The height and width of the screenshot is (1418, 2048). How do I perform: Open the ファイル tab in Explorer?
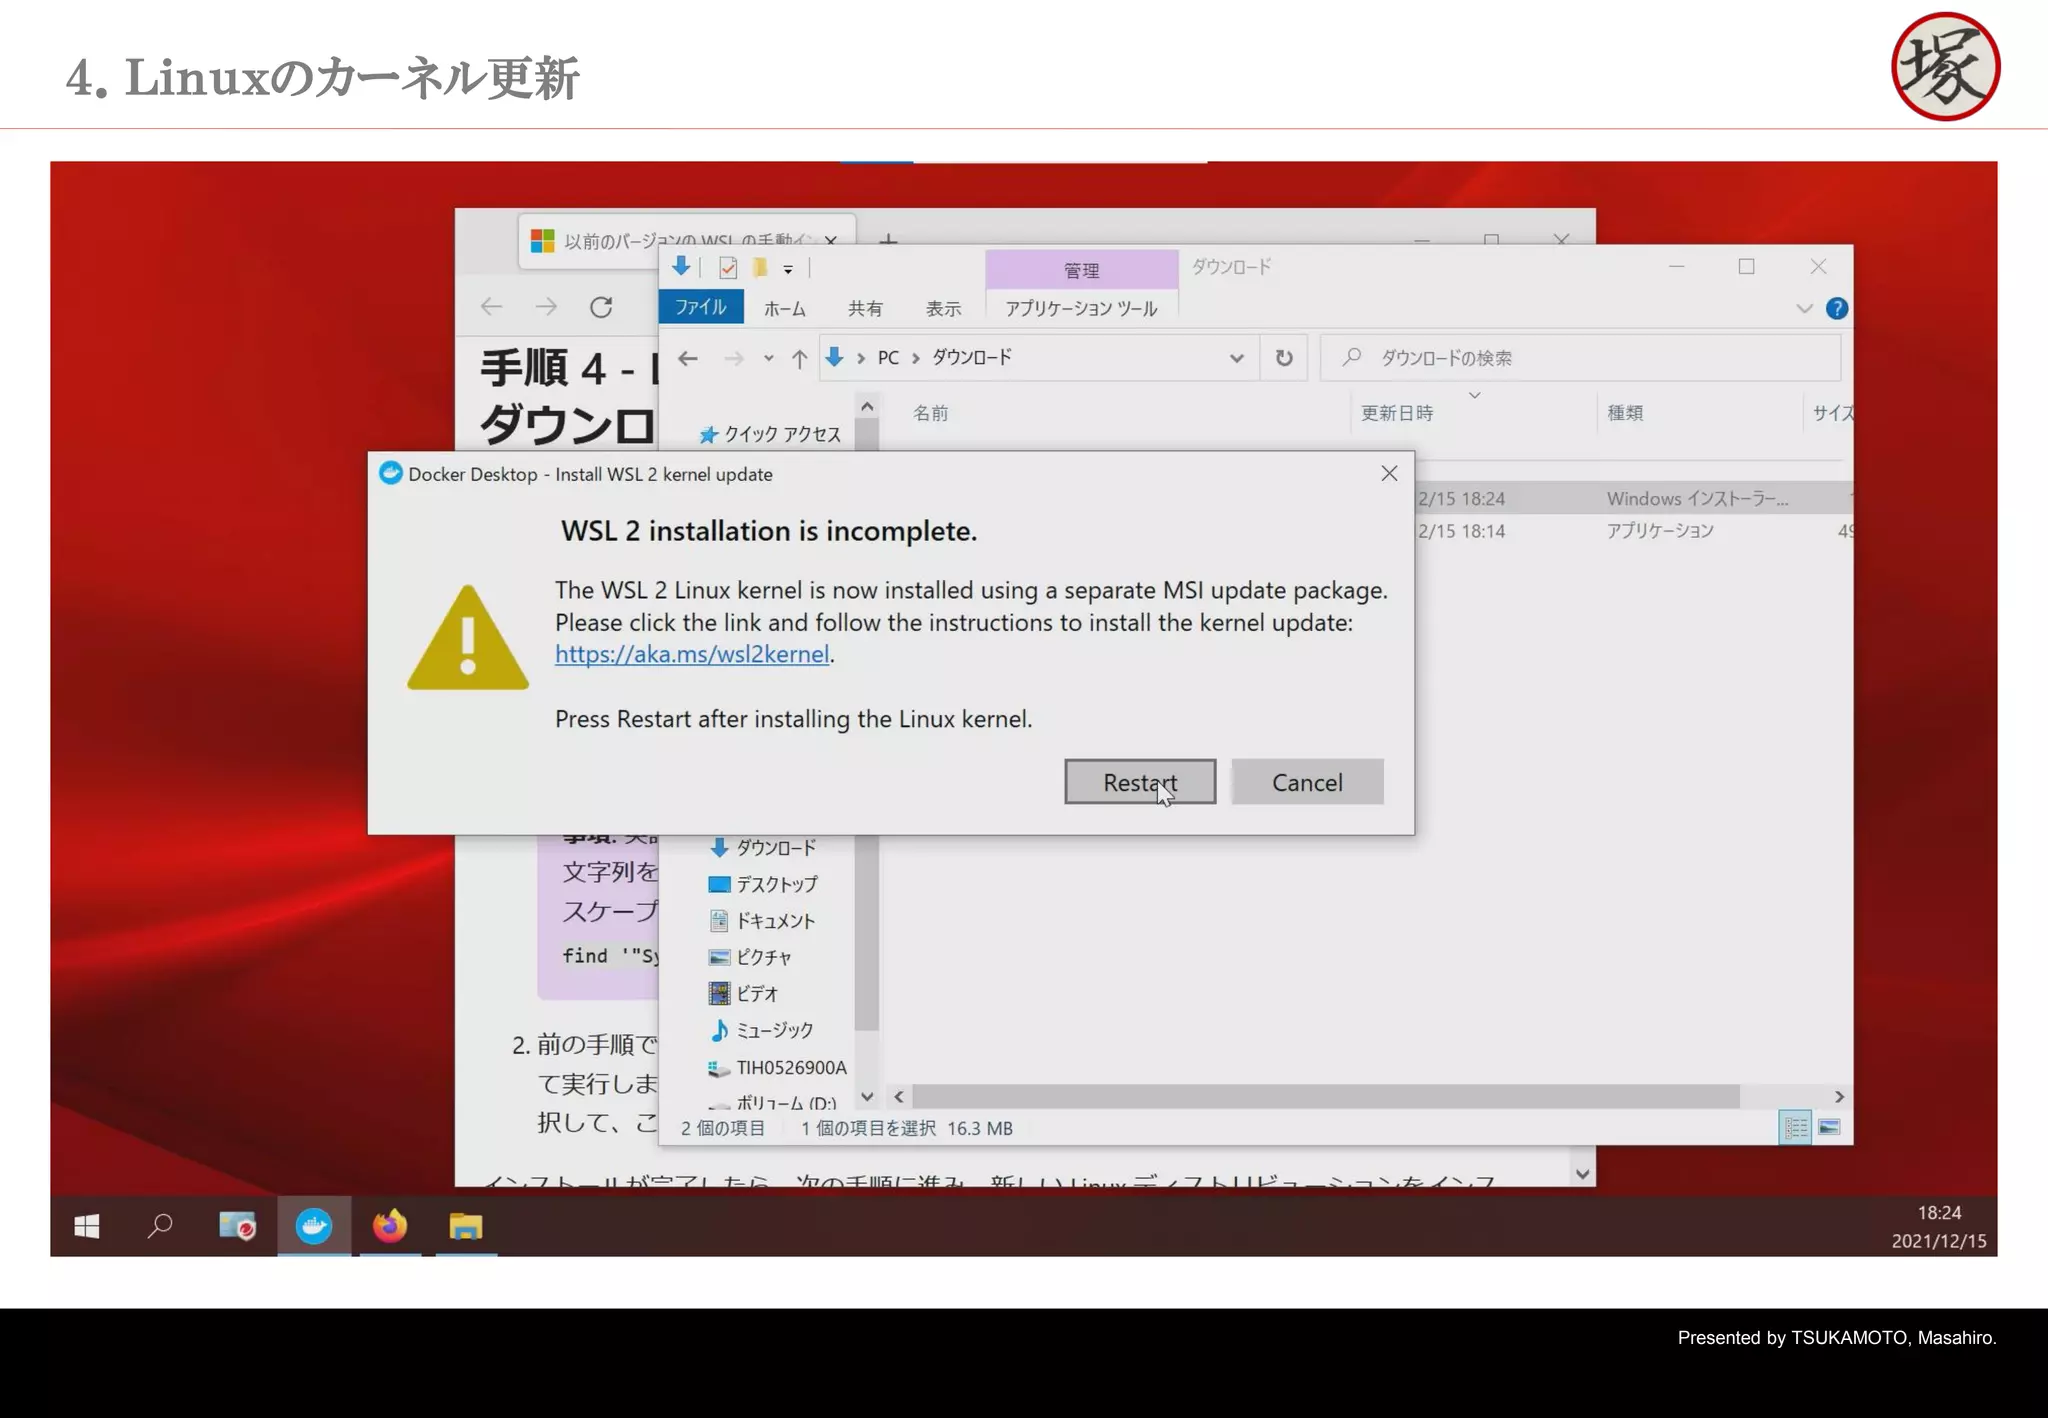[x=700, y=307]
